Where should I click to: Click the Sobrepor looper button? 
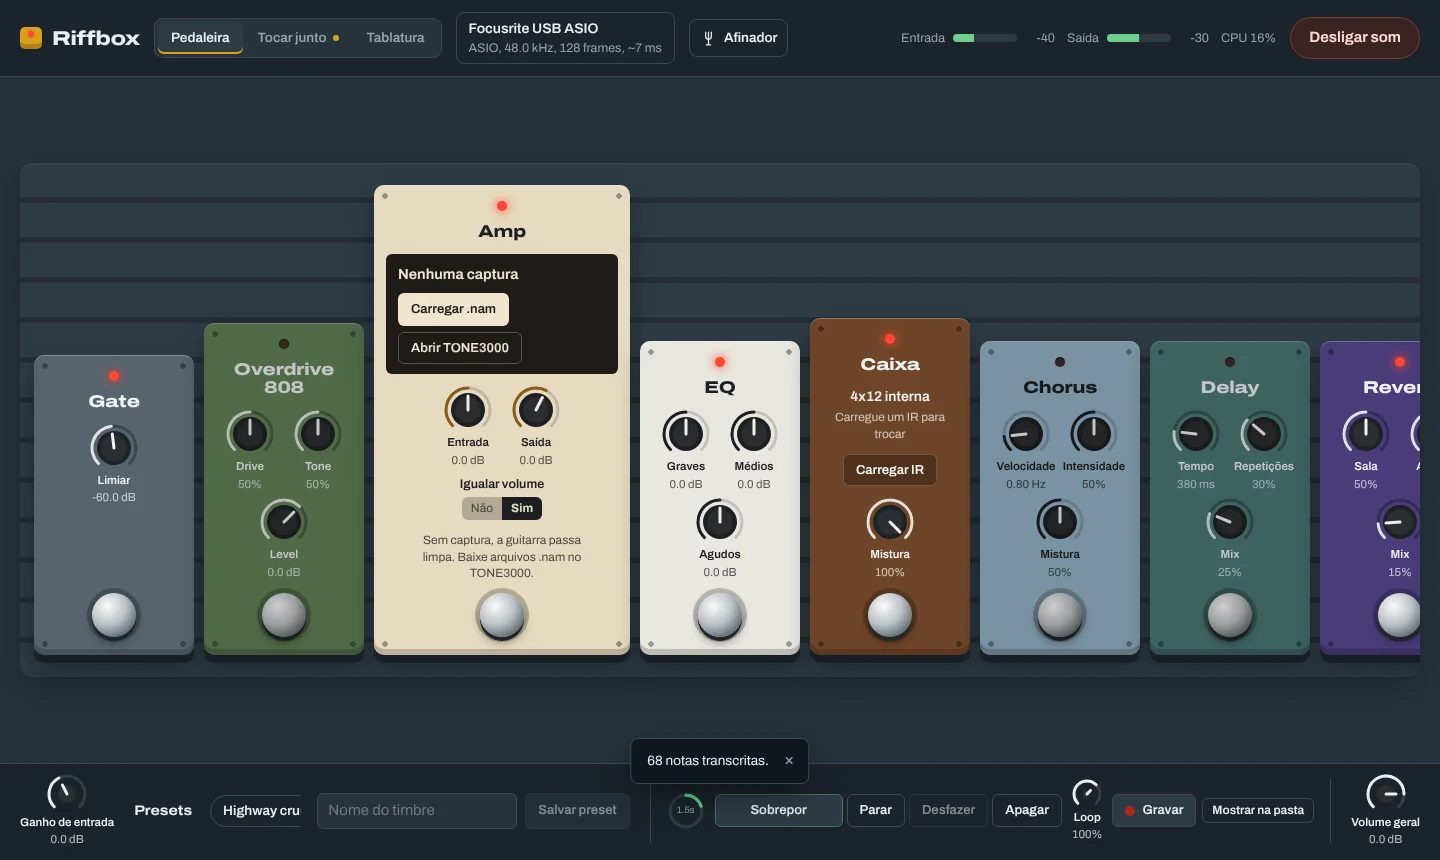click(x=778, y=810)
